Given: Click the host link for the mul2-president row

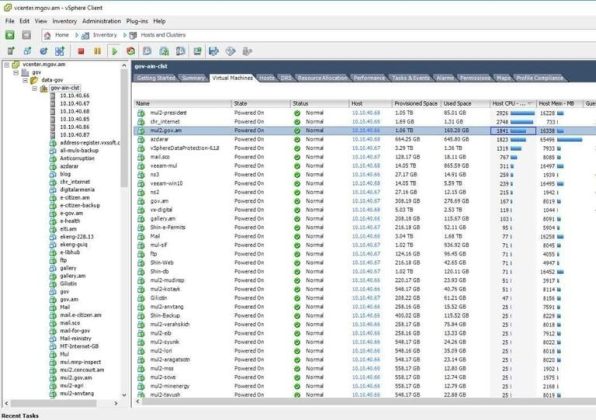Looking at the screenshot, I should pos(366,113).
